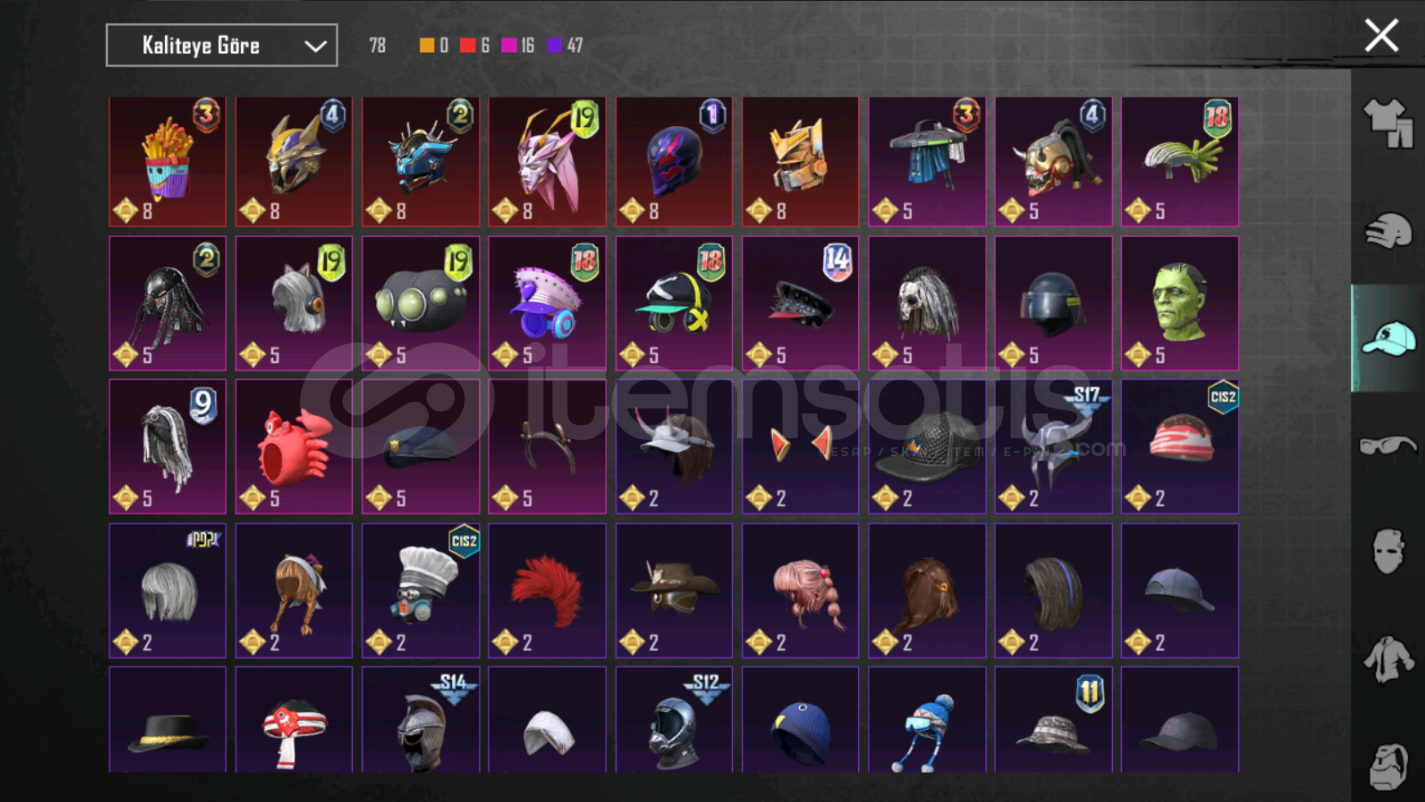
Task: Select the chef hat with gas mask
Action: pos(421,591)
